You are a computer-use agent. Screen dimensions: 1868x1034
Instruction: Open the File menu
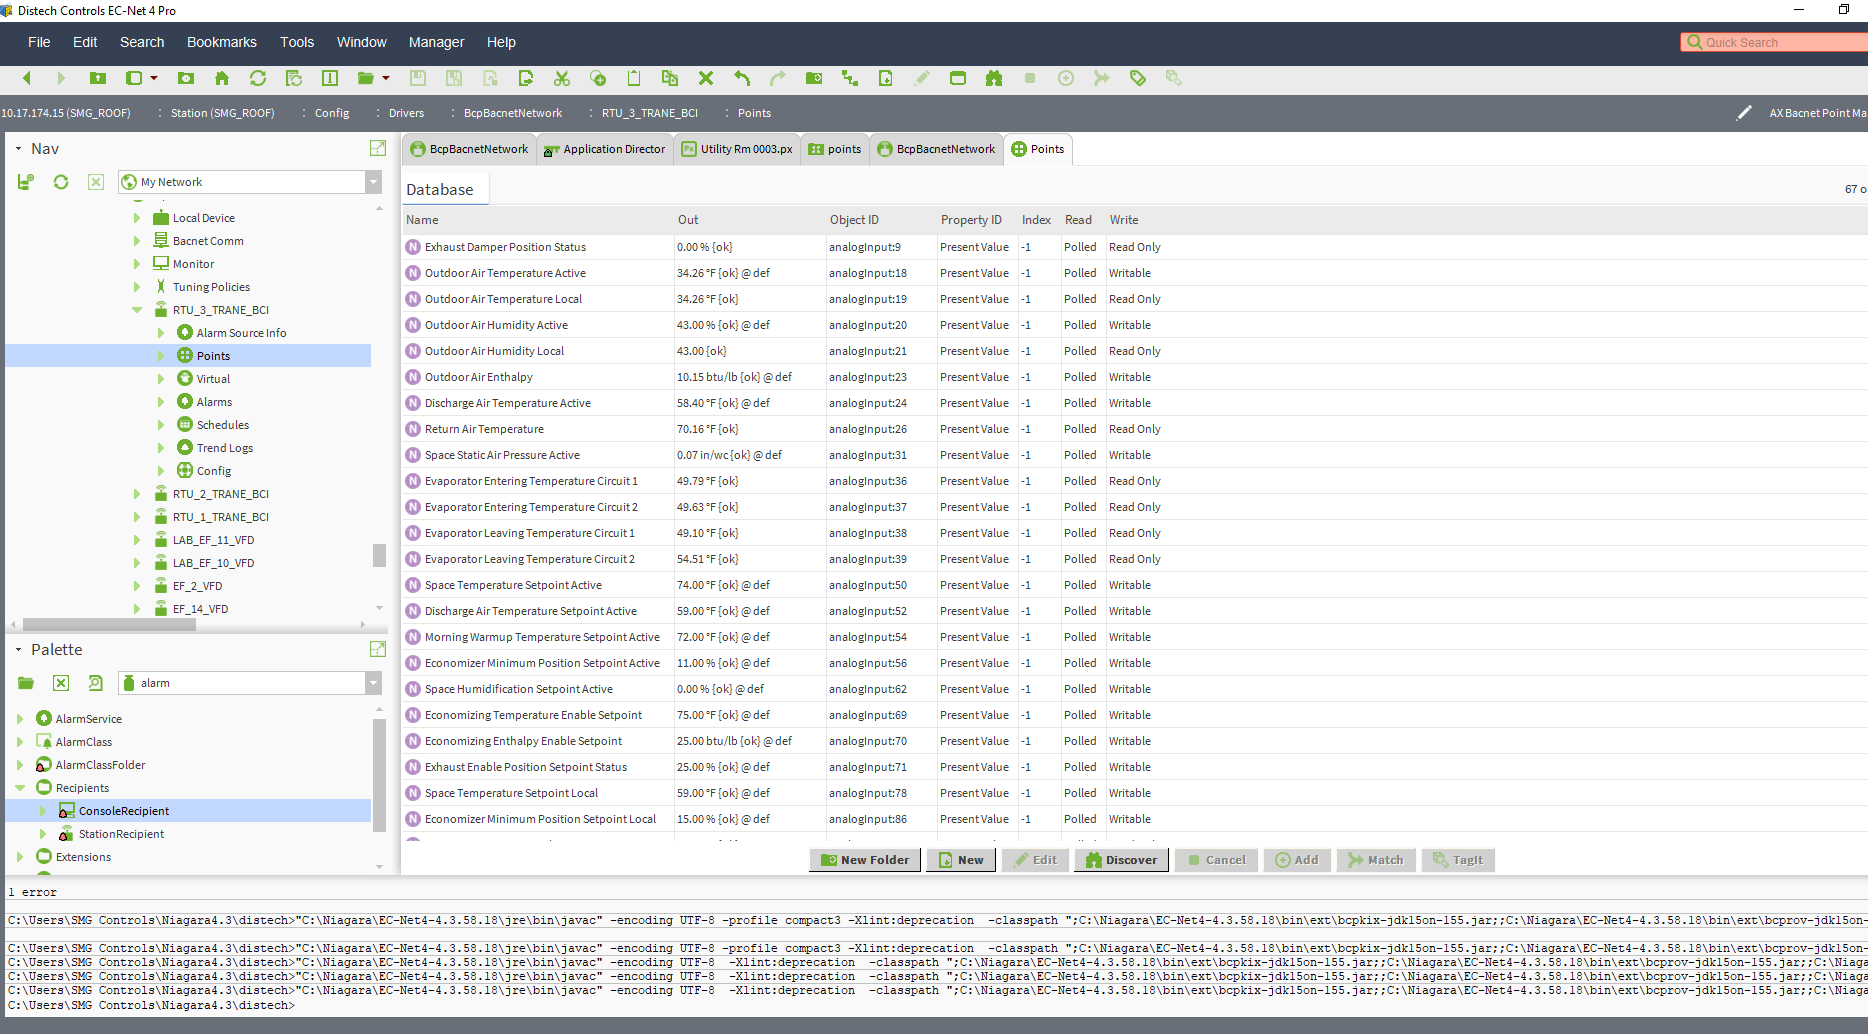pos(39,42)
